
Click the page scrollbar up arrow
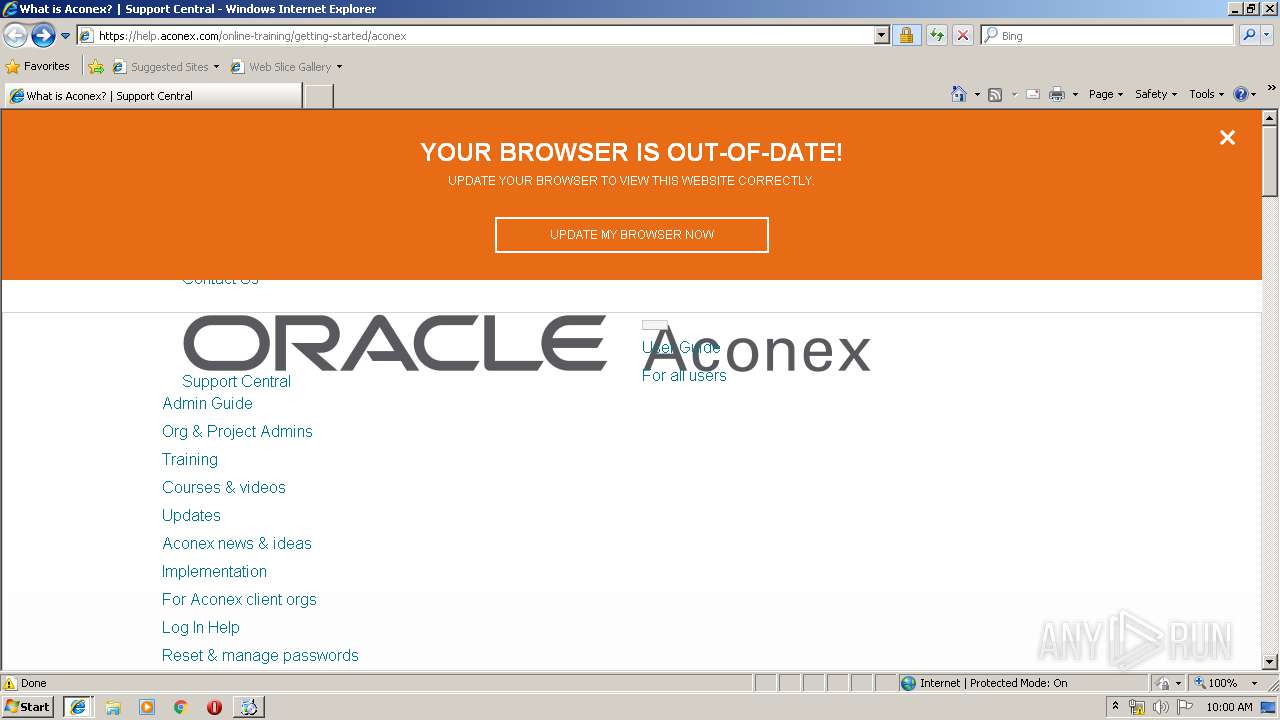tap(1270, 118)
